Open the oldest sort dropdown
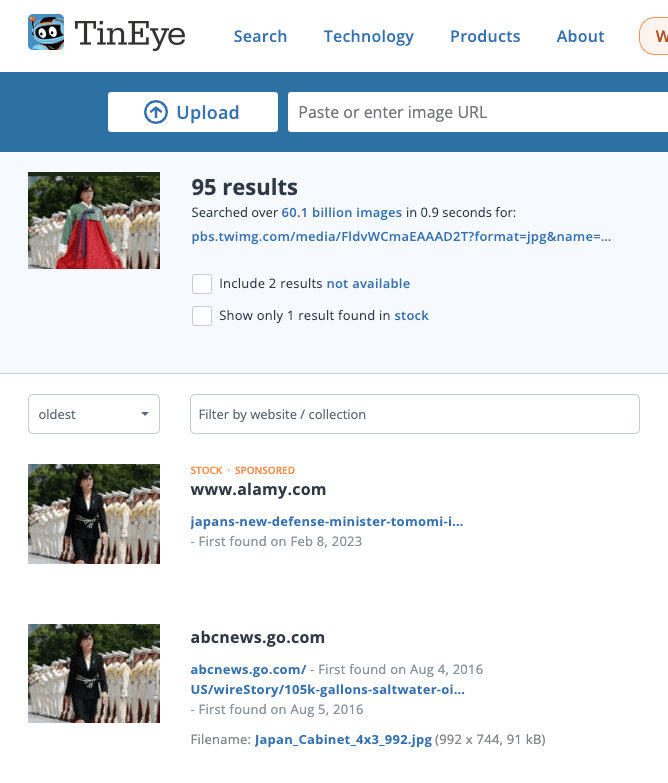Screen dimensions: 668x783 click(94, 414)
